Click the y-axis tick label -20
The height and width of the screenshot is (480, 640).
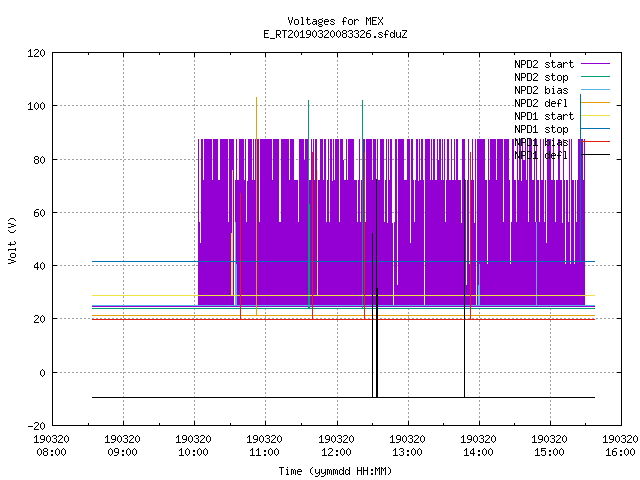[36, 426]
